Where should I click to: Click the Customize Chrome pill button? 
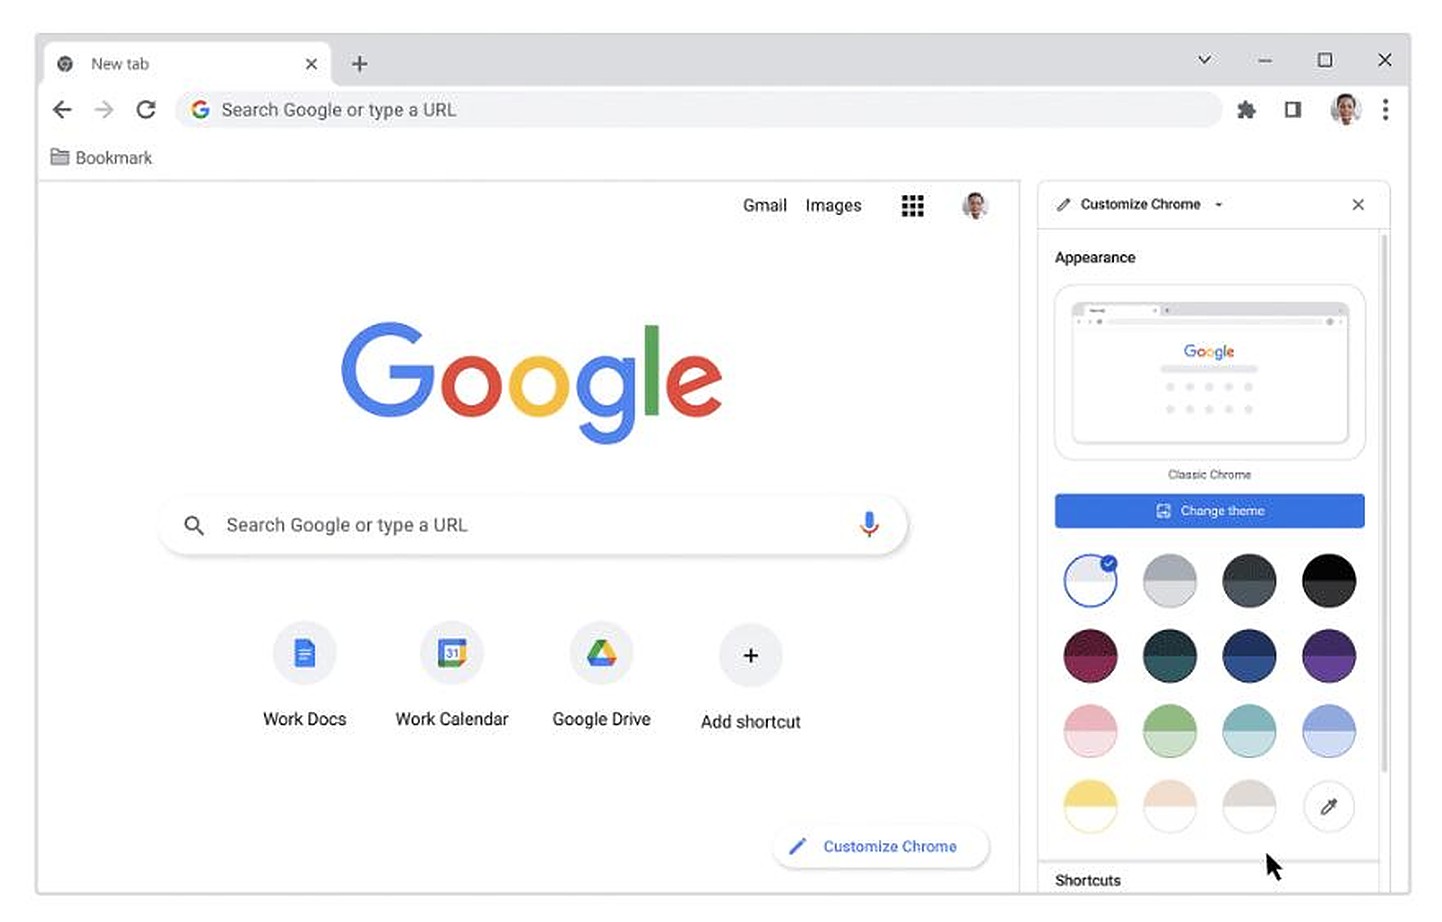[x=881, y=846]
